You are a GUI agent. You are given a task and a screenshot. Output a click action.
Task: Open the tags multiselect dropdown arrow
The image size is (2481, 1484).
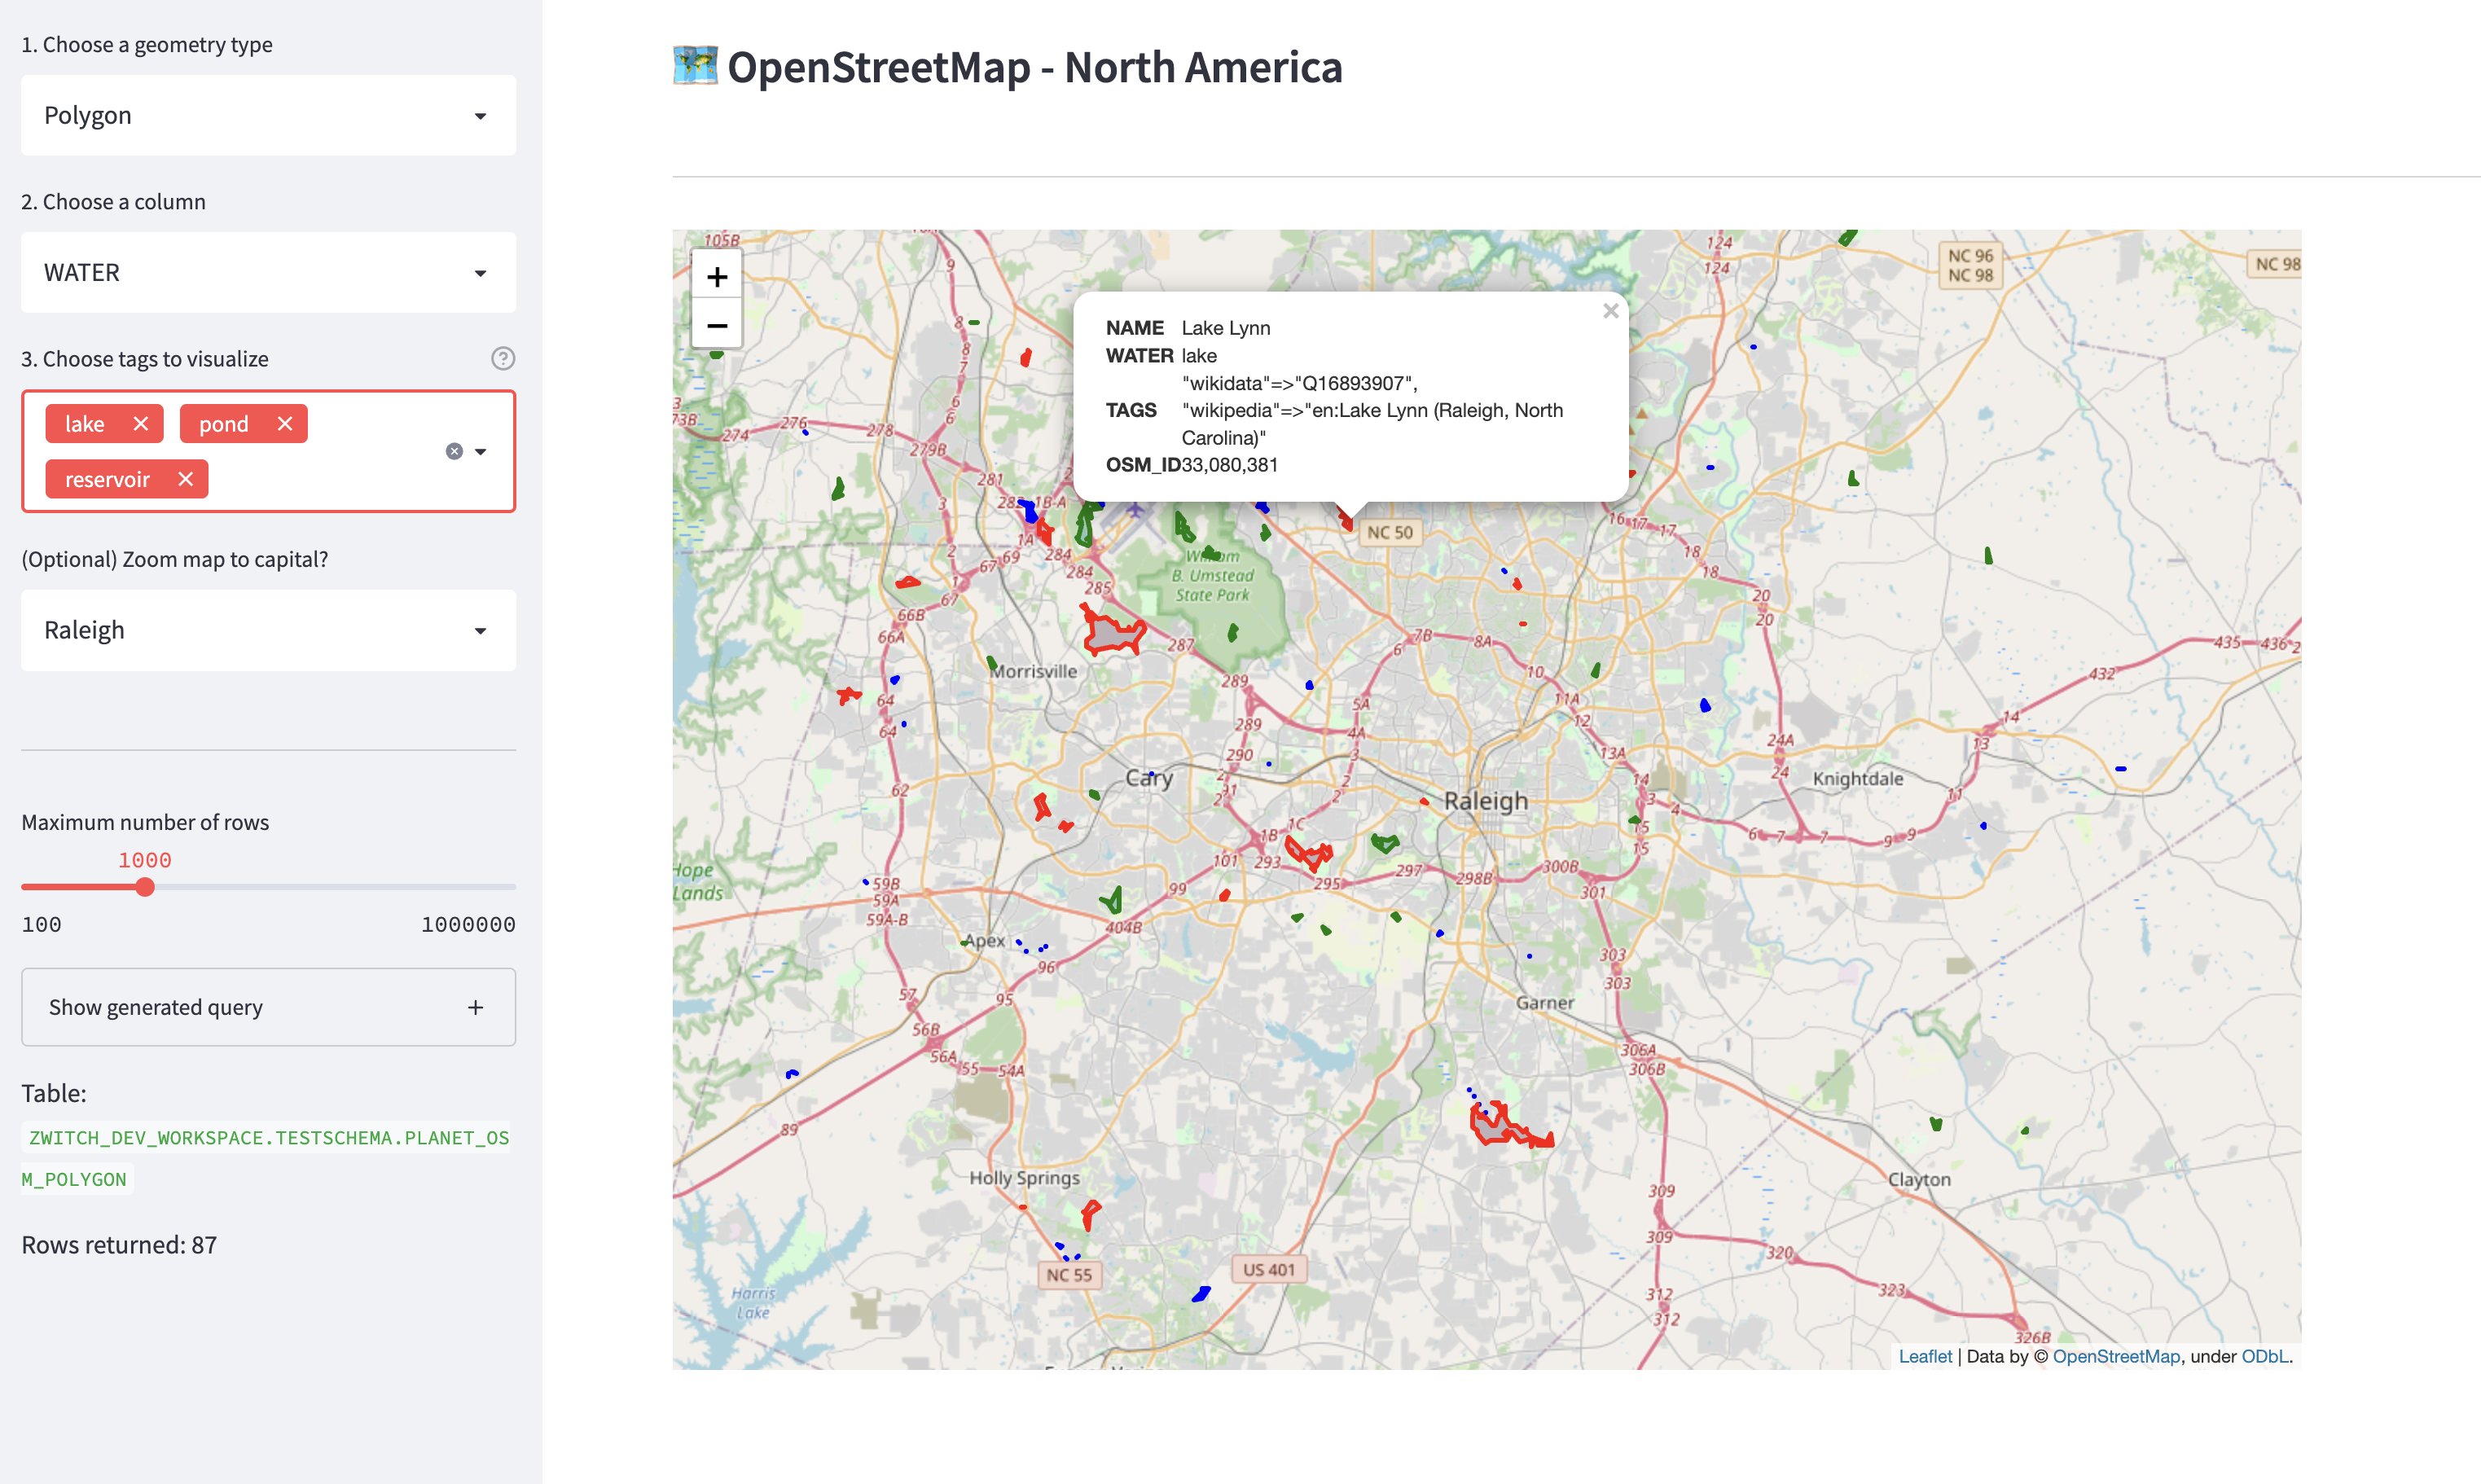[481, 451]
